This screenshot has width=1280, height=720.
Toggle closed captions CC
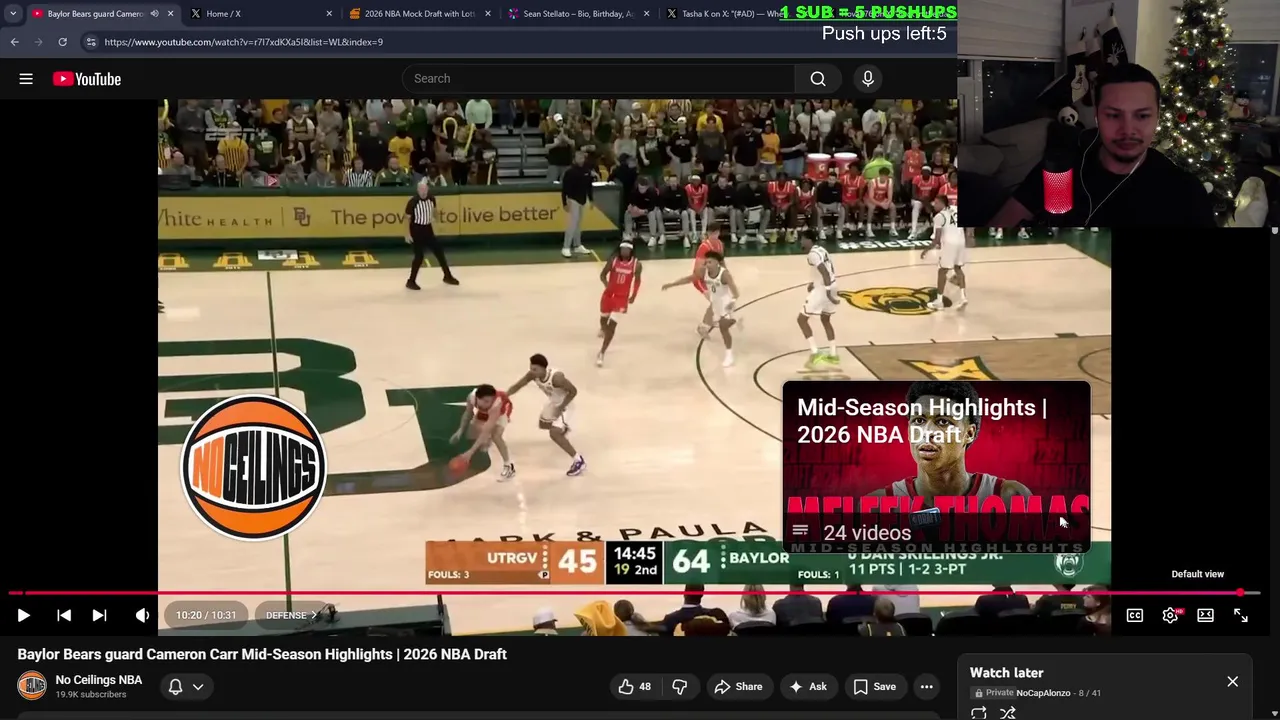(1135, 616)
